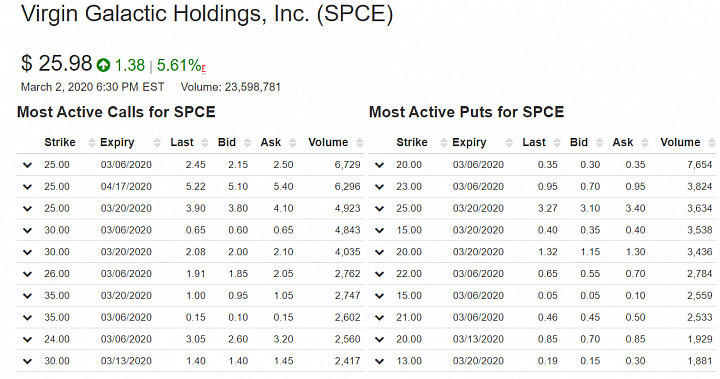This screenshot has width=720, height=379.
Task: Sort puts table by Expiry arrows
Action: 509,142
